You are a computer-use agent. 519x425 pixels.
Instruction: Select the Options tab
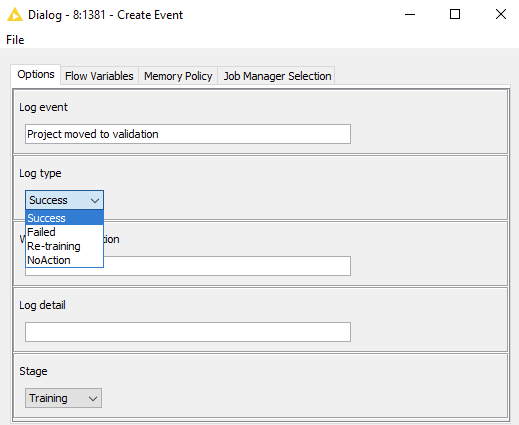tap(36, 74)
